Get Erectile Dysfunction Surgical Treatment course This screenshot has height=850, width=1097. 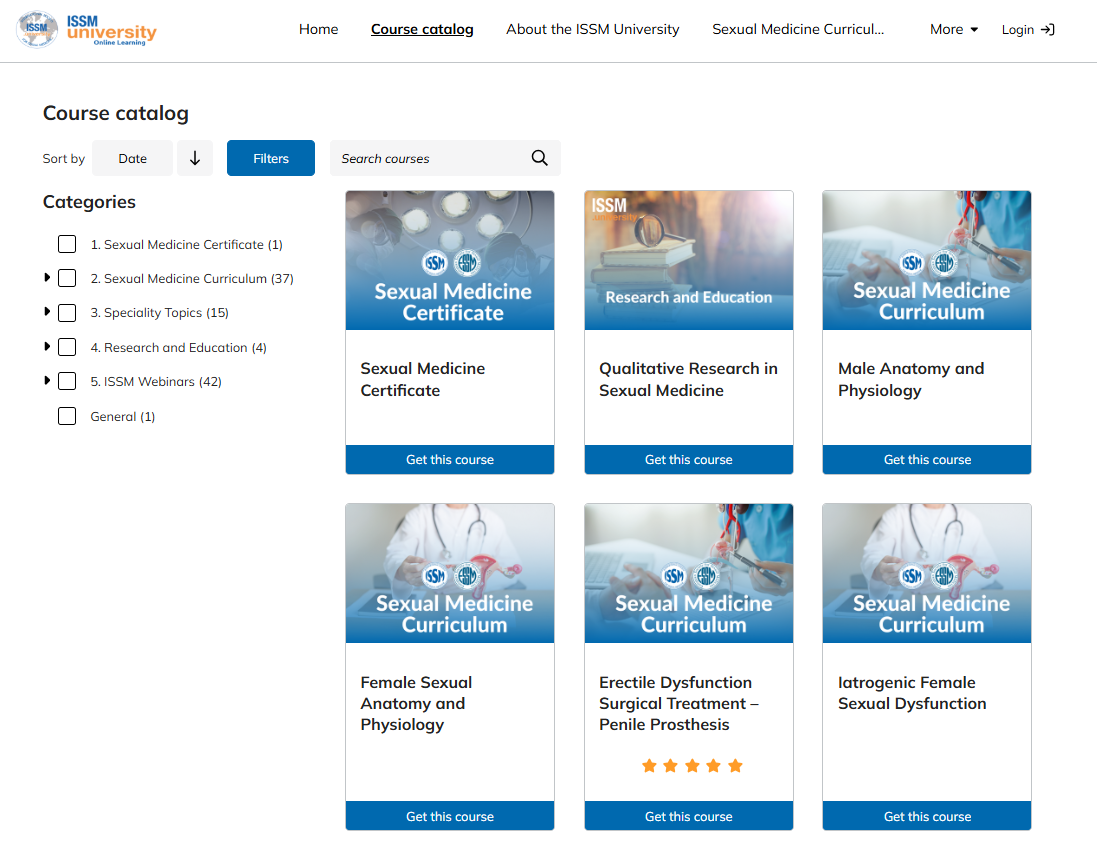689,816
